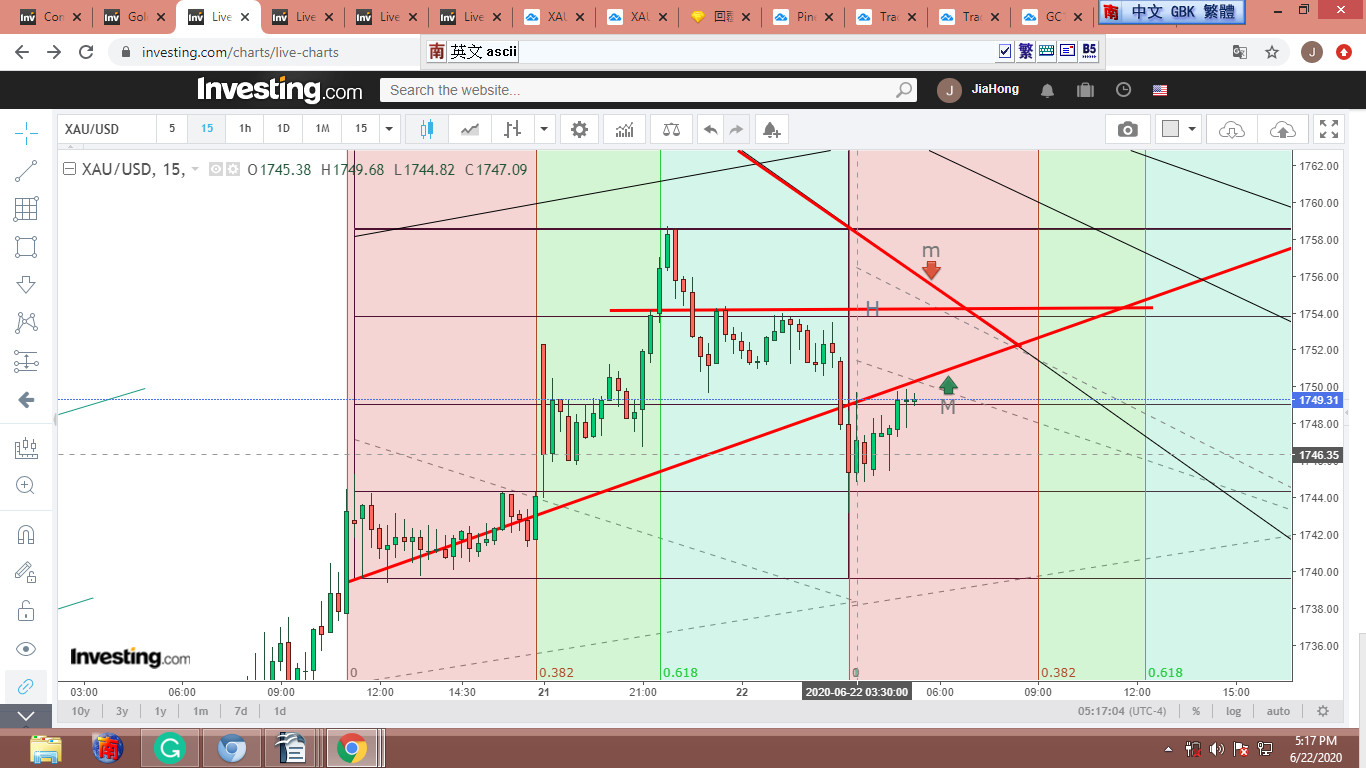1366x768 pixels.
Task: Add an alert with bell-plus icon
Action: click(x=771, y=129)
